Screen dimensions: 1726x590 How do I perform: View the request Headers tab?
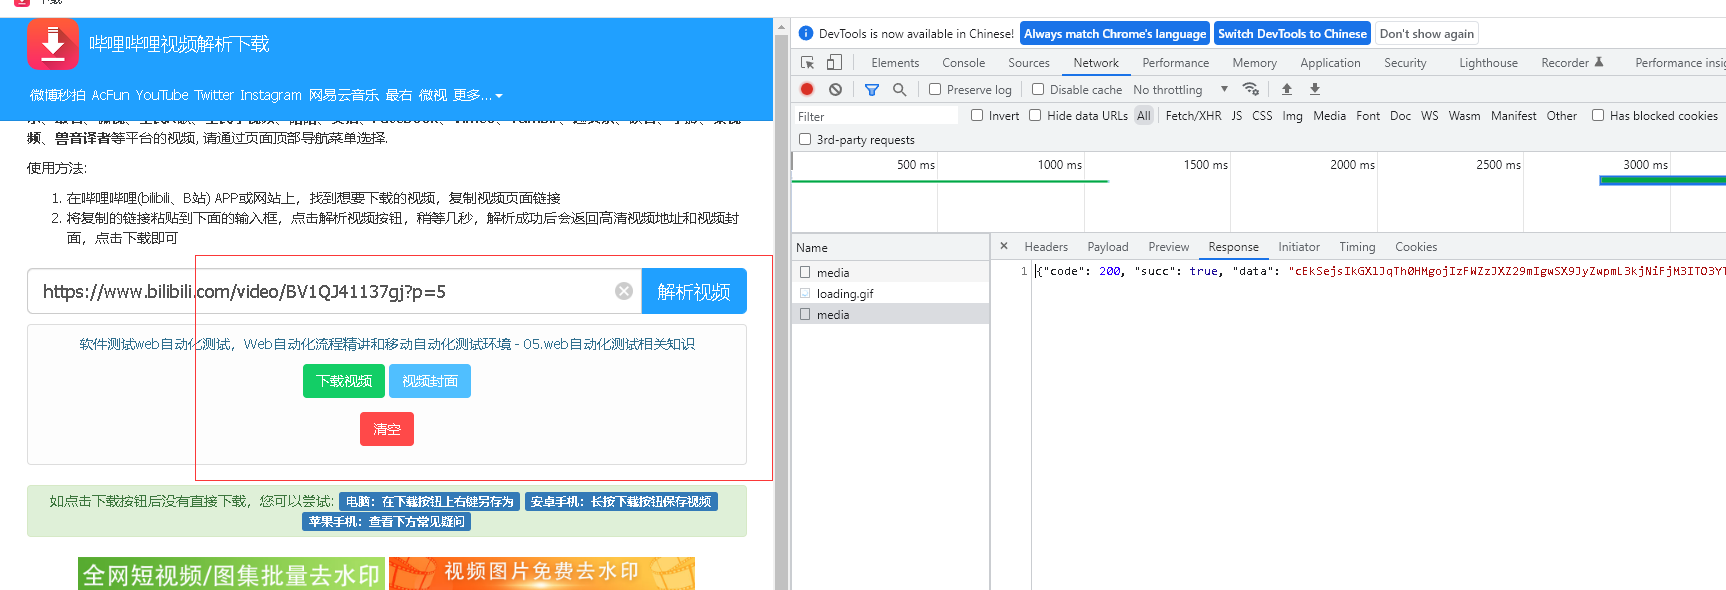coord(1046,246)
